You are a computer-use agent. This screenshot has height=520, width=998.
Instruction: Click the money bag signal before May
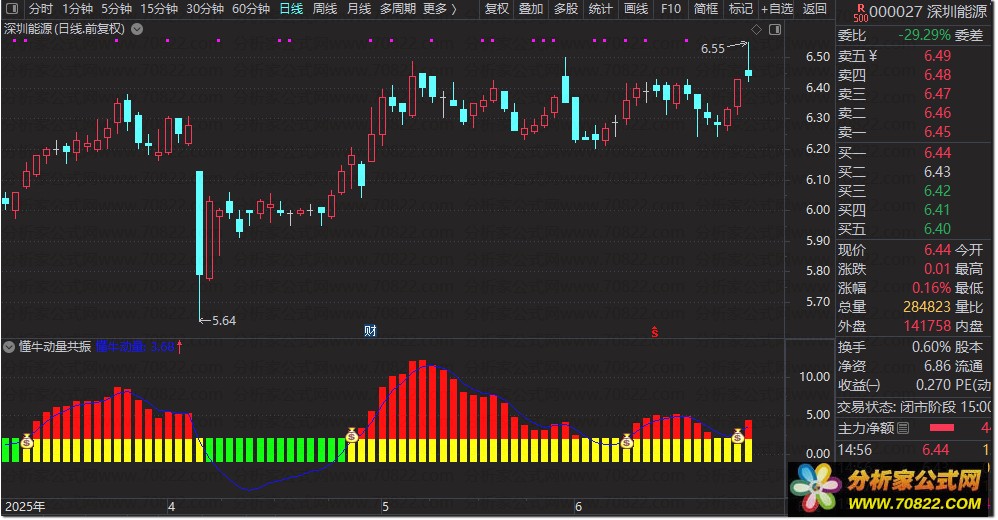[352, 435]
